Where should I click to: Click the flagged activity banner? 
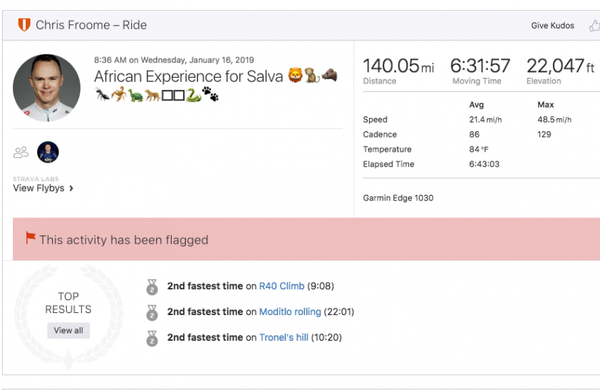[x=306, y=239]
